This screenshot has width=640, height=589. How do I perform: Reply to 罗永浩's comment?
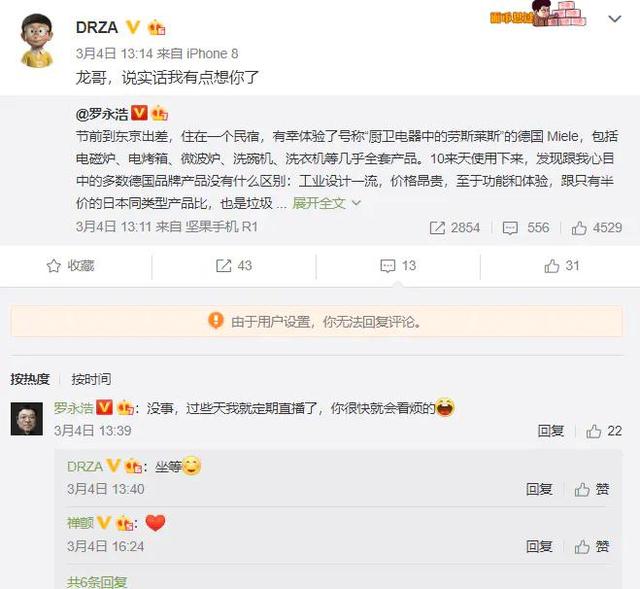point(551,431)
